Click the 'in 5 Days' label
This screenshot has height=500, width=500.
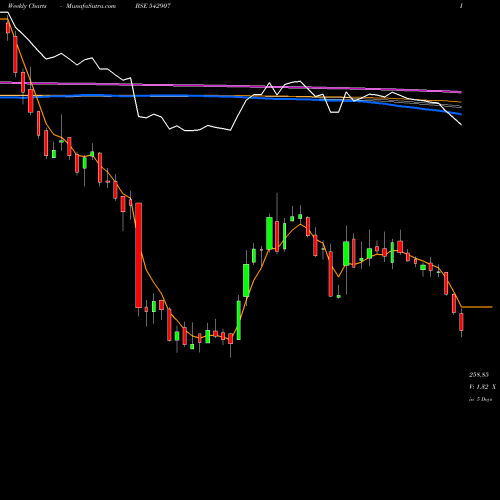[480, 399]
